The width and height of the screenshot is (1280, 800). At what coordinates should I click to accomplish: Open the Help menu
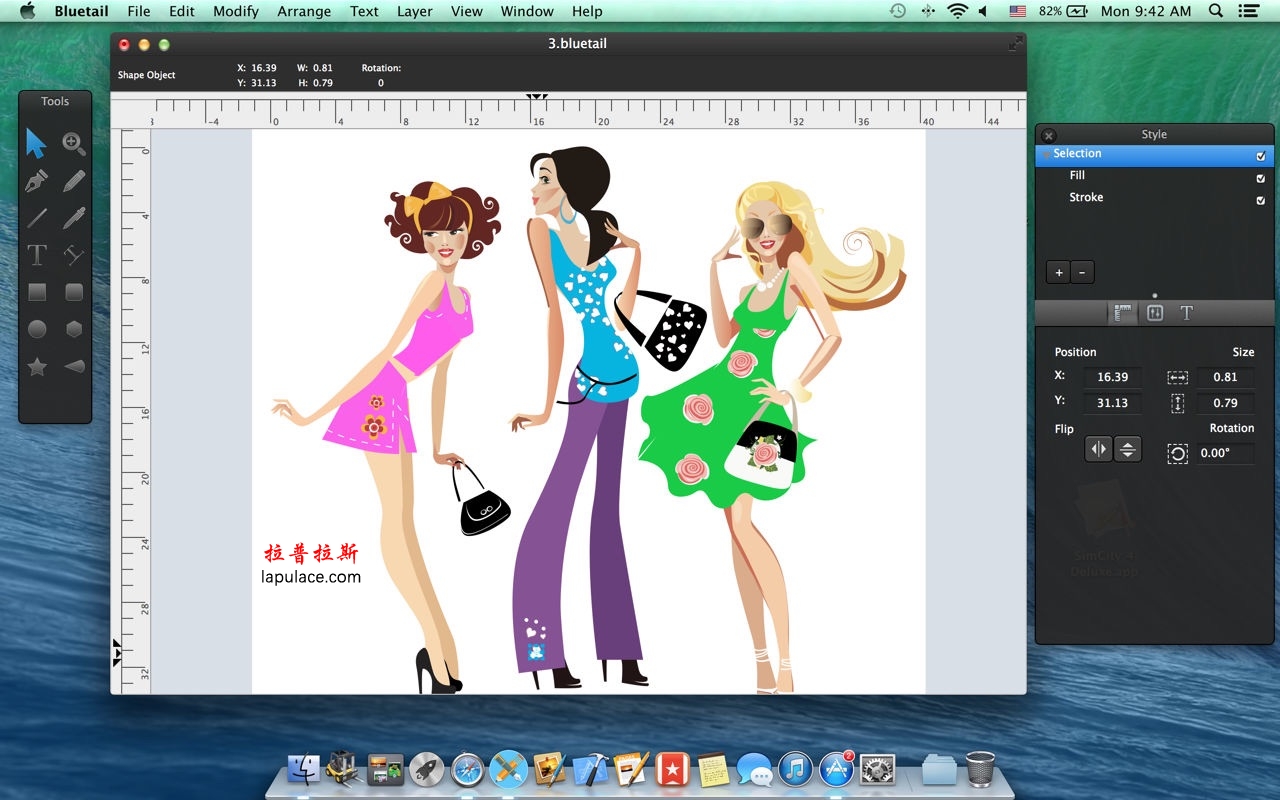(x=587, y=11)
